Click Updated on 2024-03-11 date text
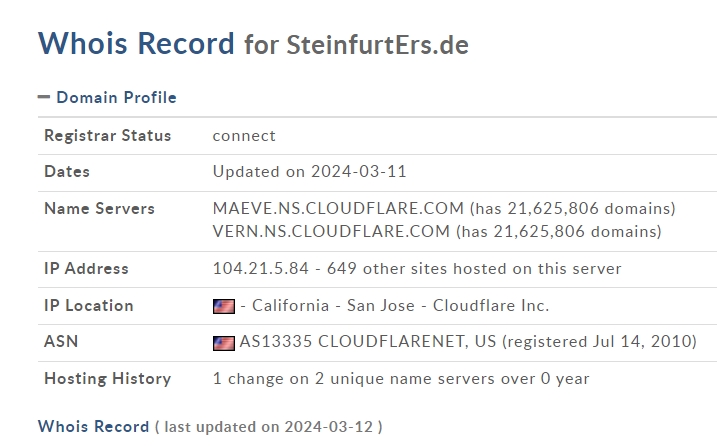 310,172
